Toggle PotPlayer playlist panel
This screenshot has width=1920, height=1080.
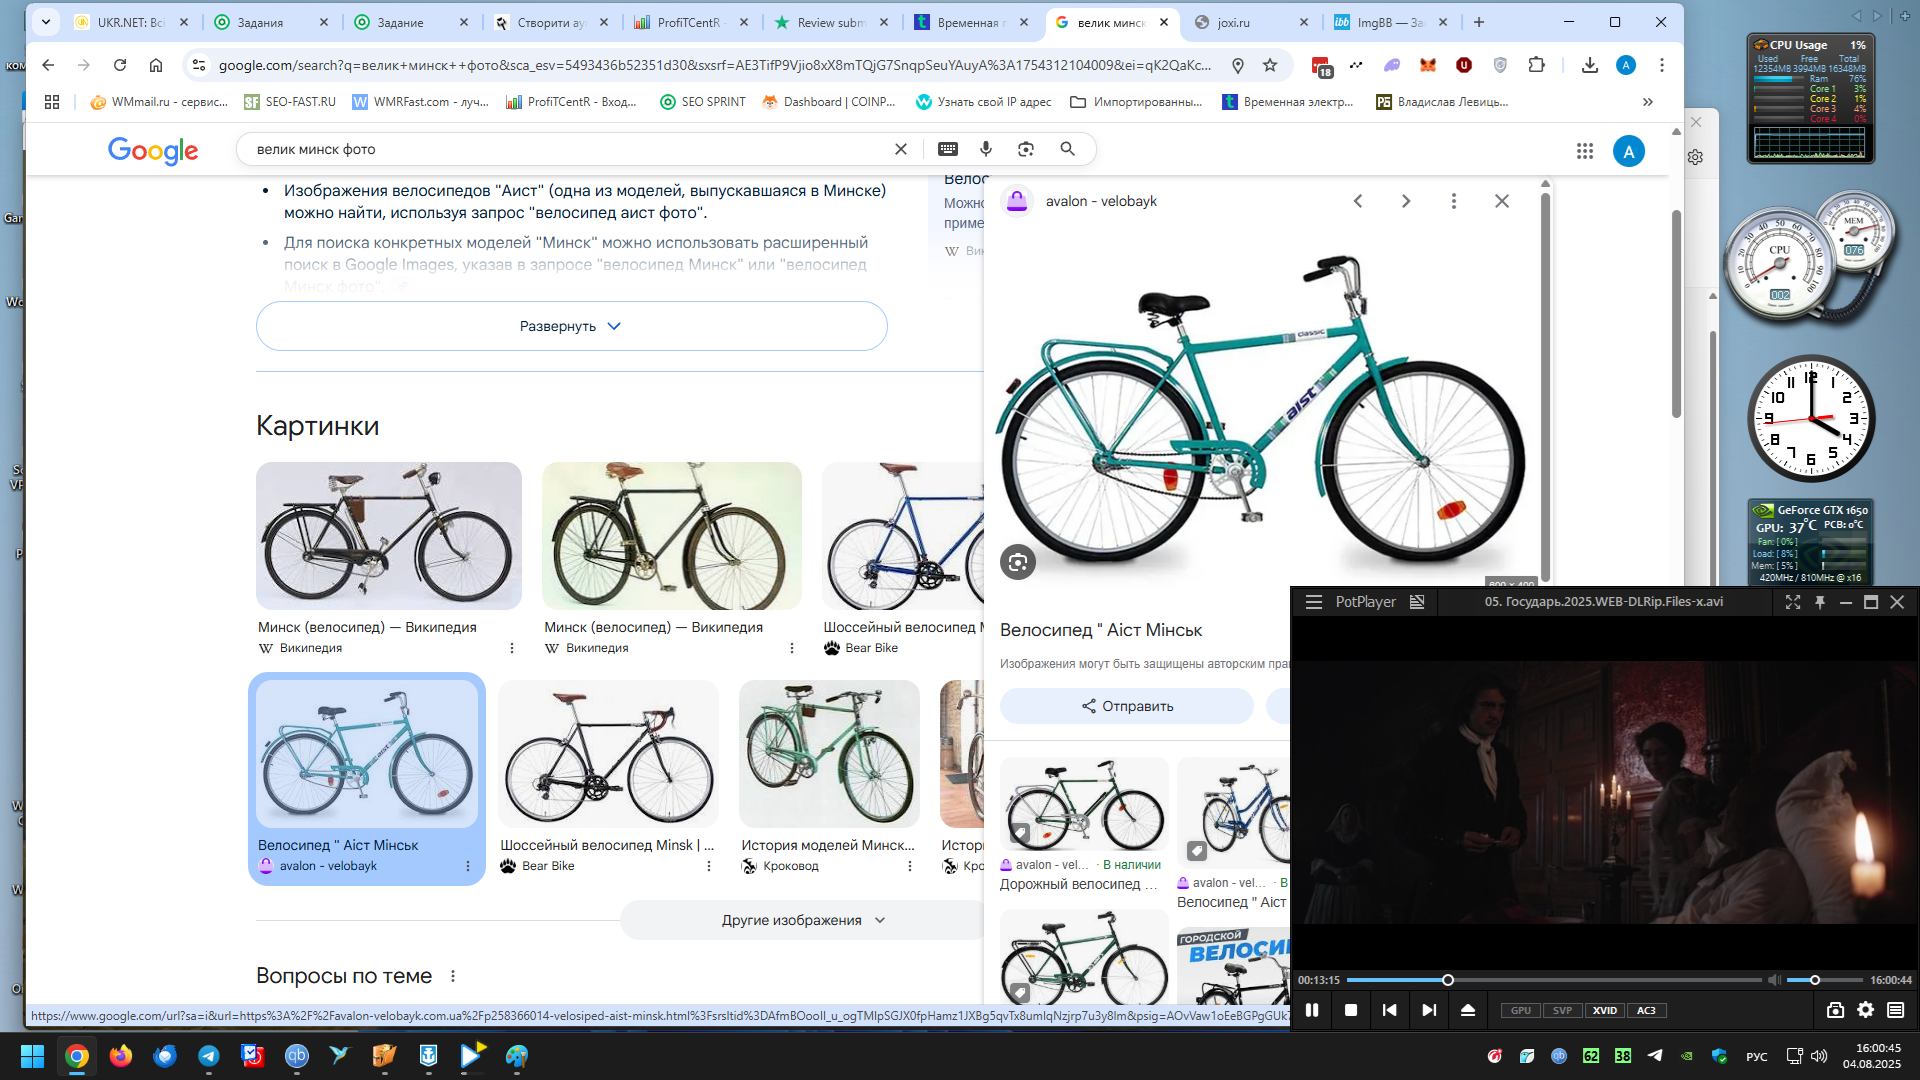point(1896,1010)
